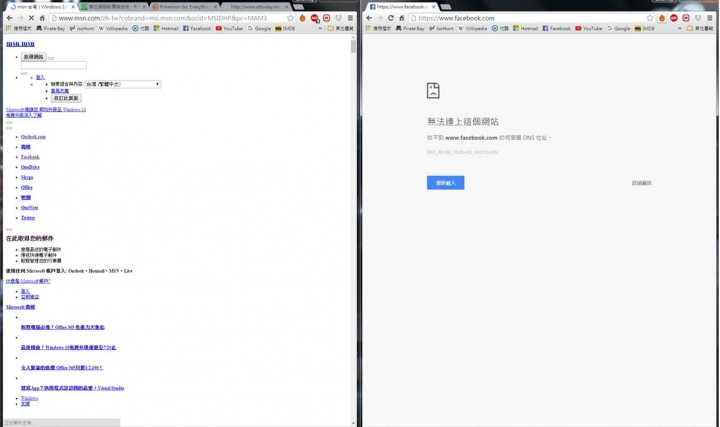This screenshot has width=720, height=427.
Task: Open the details link on the error page
Action: 641,183
